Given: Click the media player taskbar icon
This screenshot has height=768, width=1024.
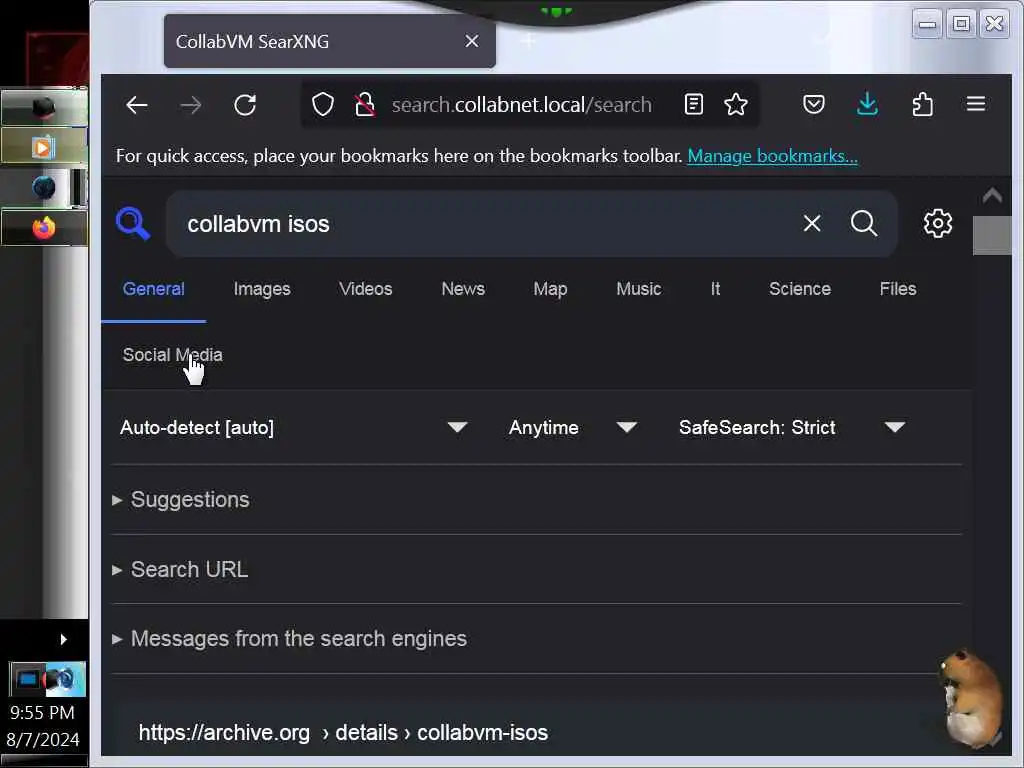Looking at the screenshot, I should 44,148.
